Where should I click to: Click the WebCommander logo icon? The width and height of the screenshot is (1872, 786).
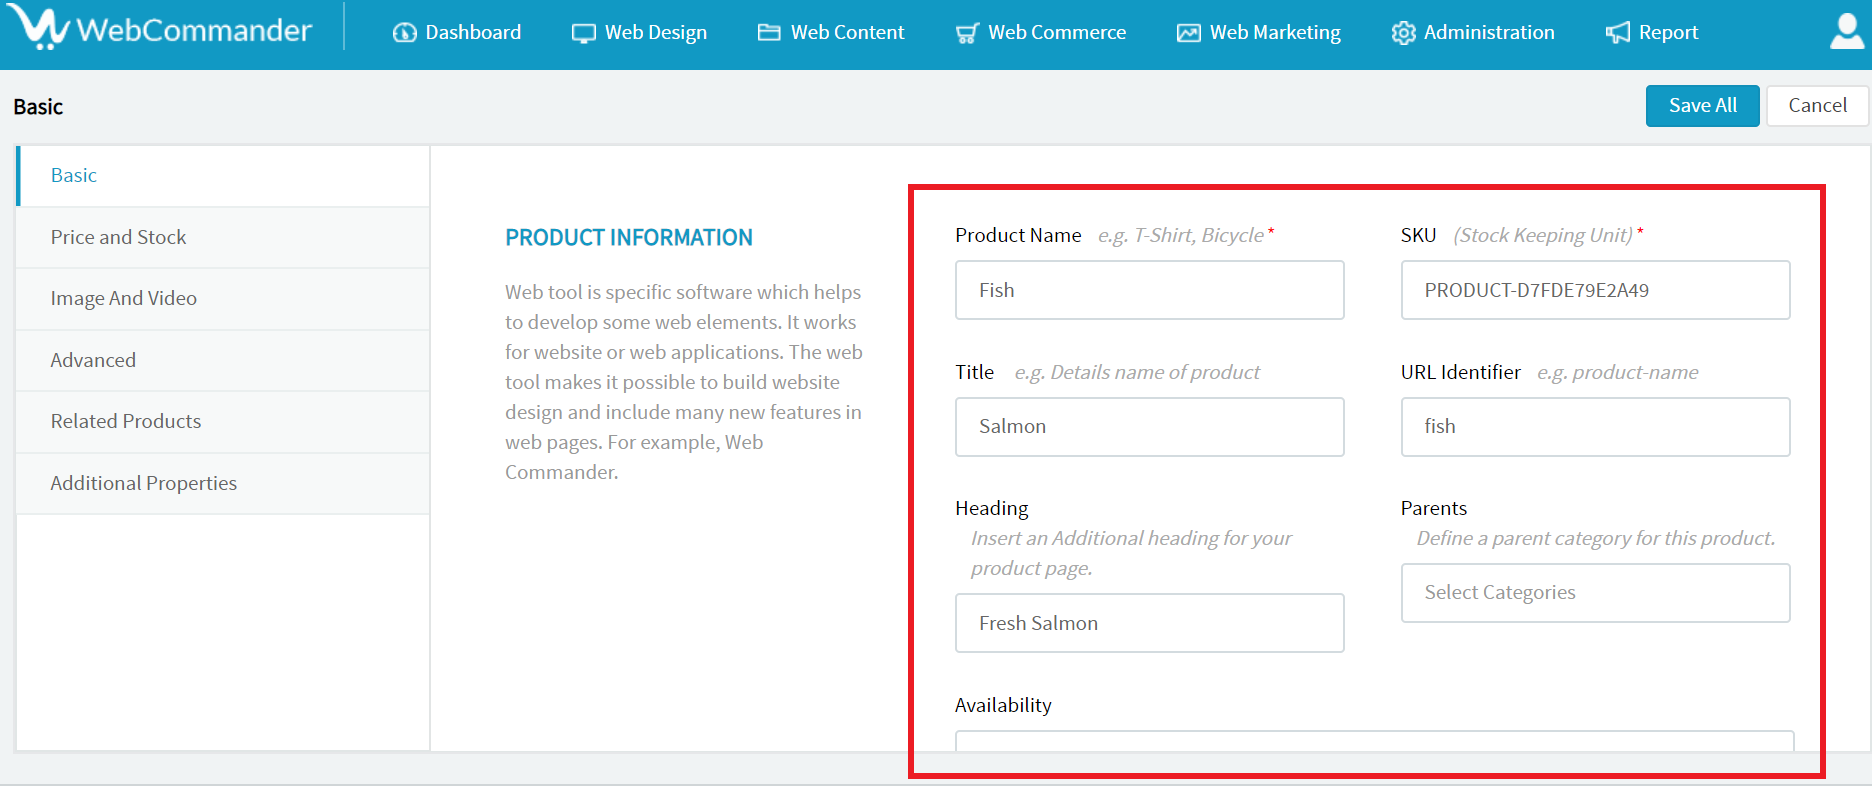tap(38, 28)
